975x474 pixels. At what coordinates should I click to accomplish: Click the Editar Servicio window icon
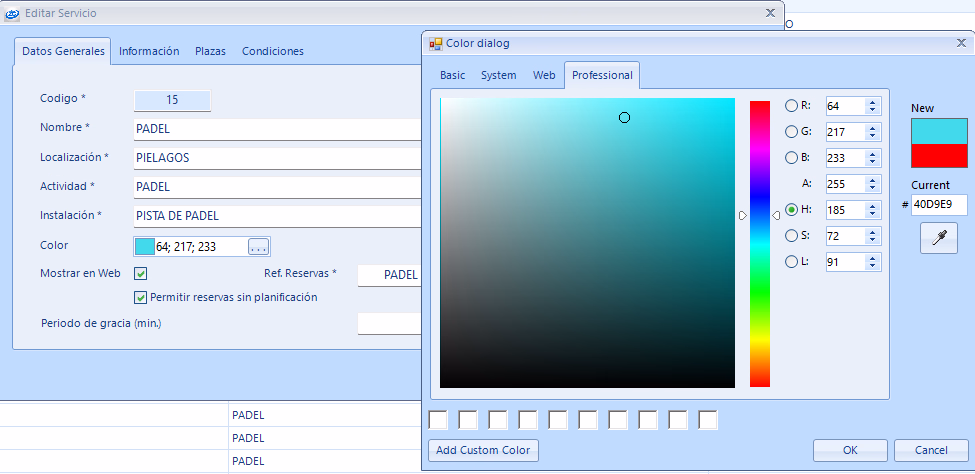tap(11, 13)
